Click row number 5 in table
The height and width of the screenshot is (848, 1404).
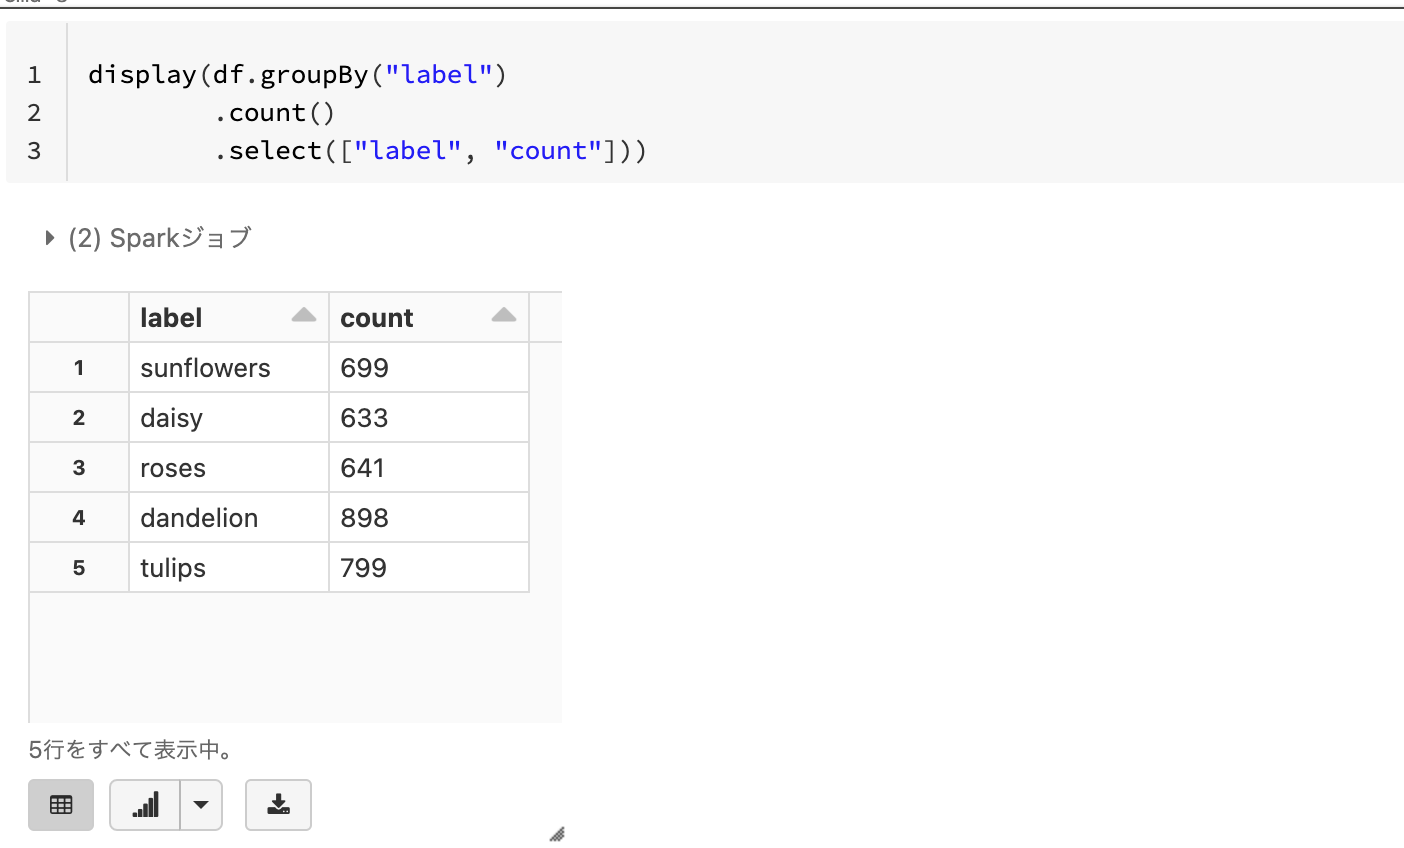point(79,568)
